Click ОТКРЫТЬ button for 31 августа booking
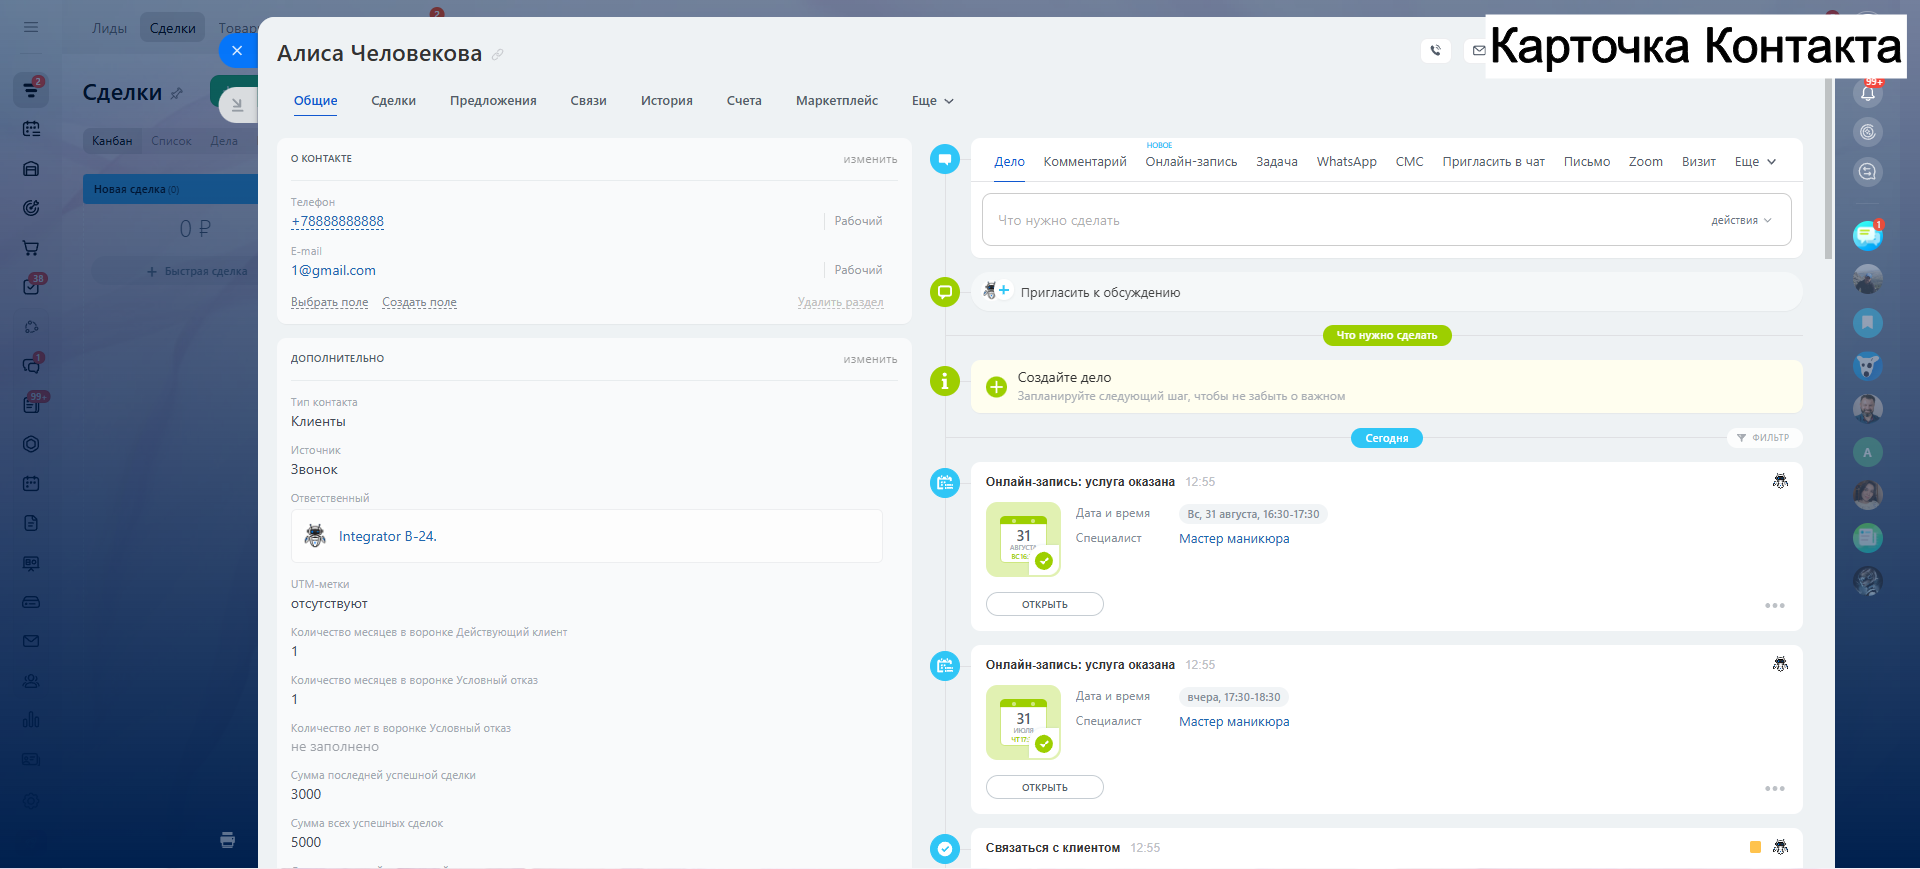This screenshot has width=1920, height=869. coord(1044,604)
